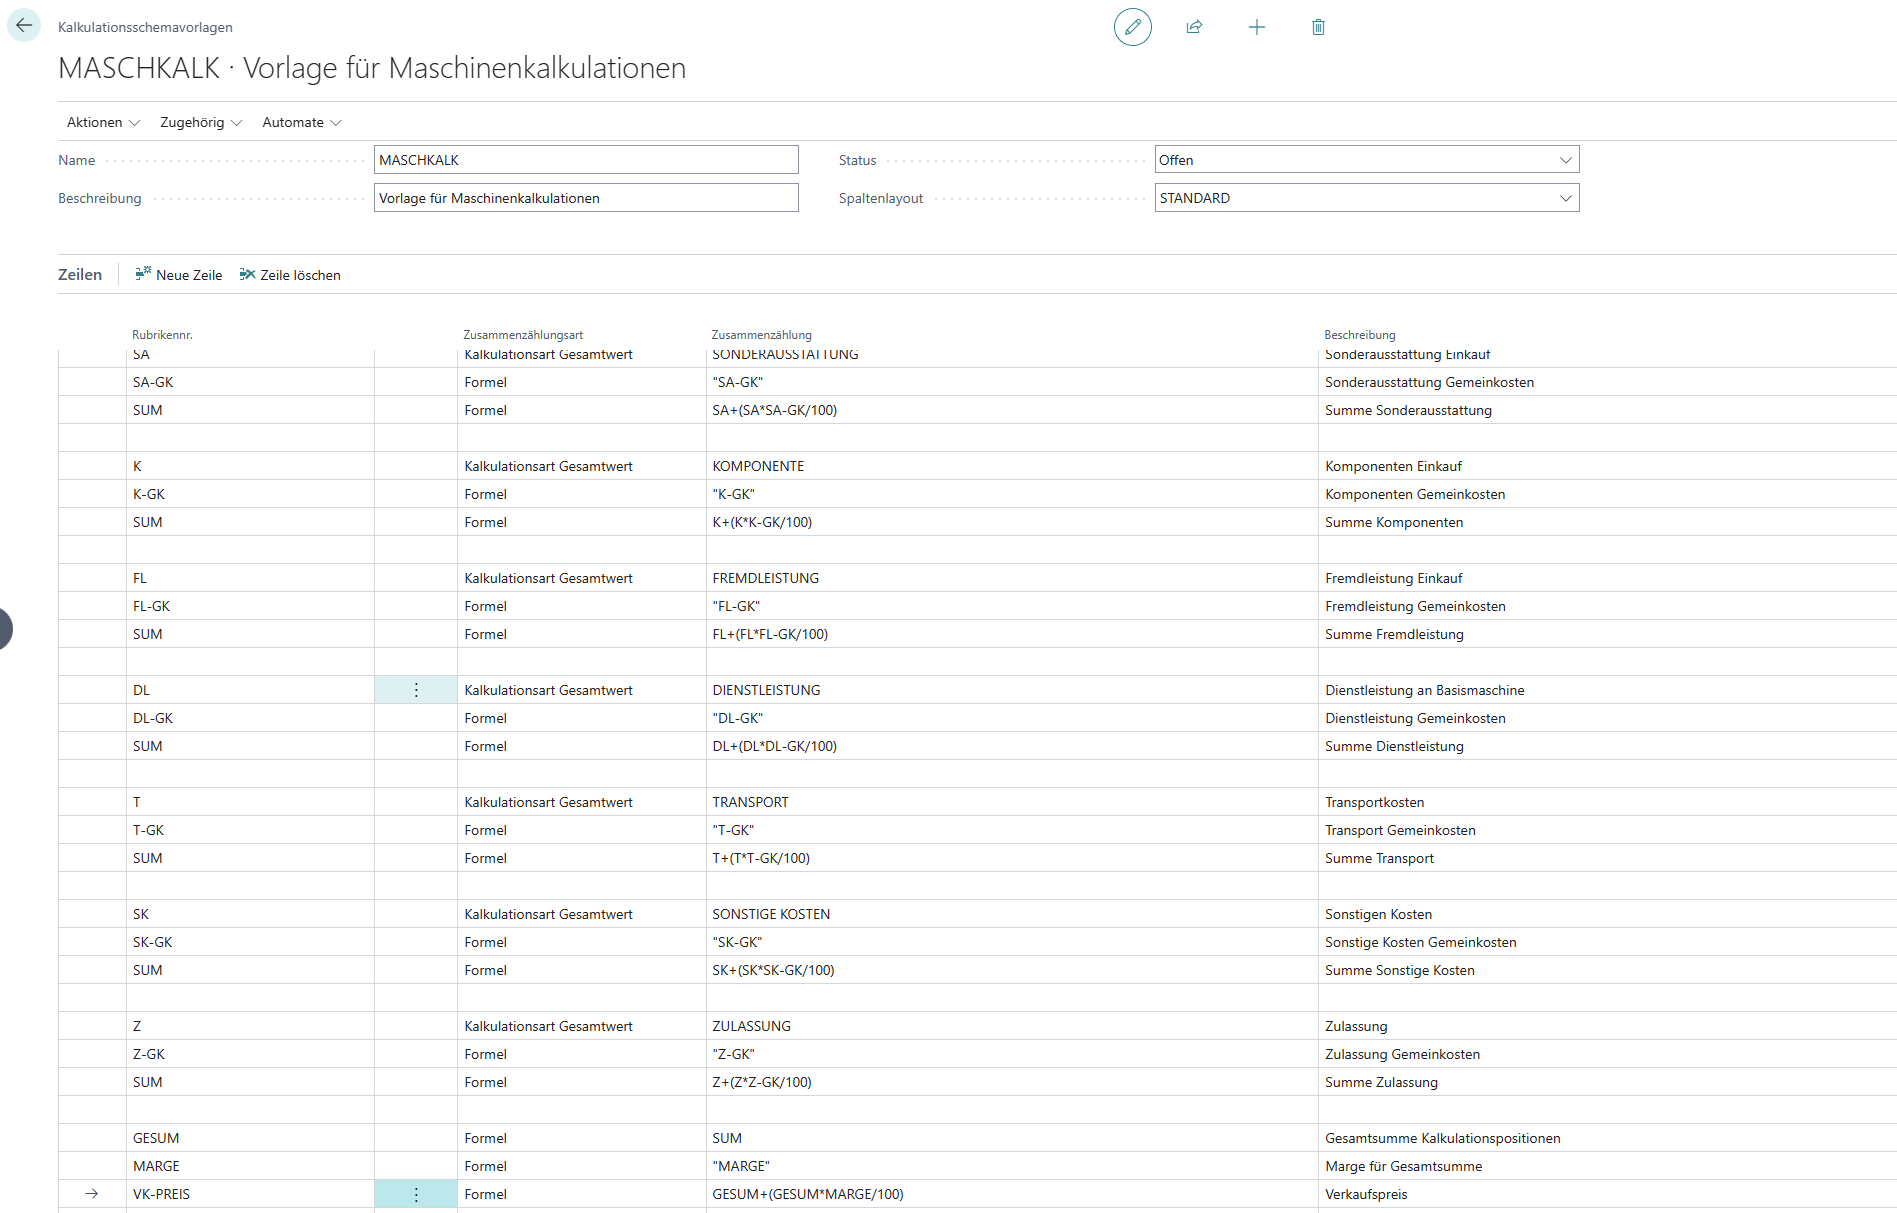Viewport: 1897px width, 1213px height.
Task: Create a new record with plus icon
Action: (1256, 27)
